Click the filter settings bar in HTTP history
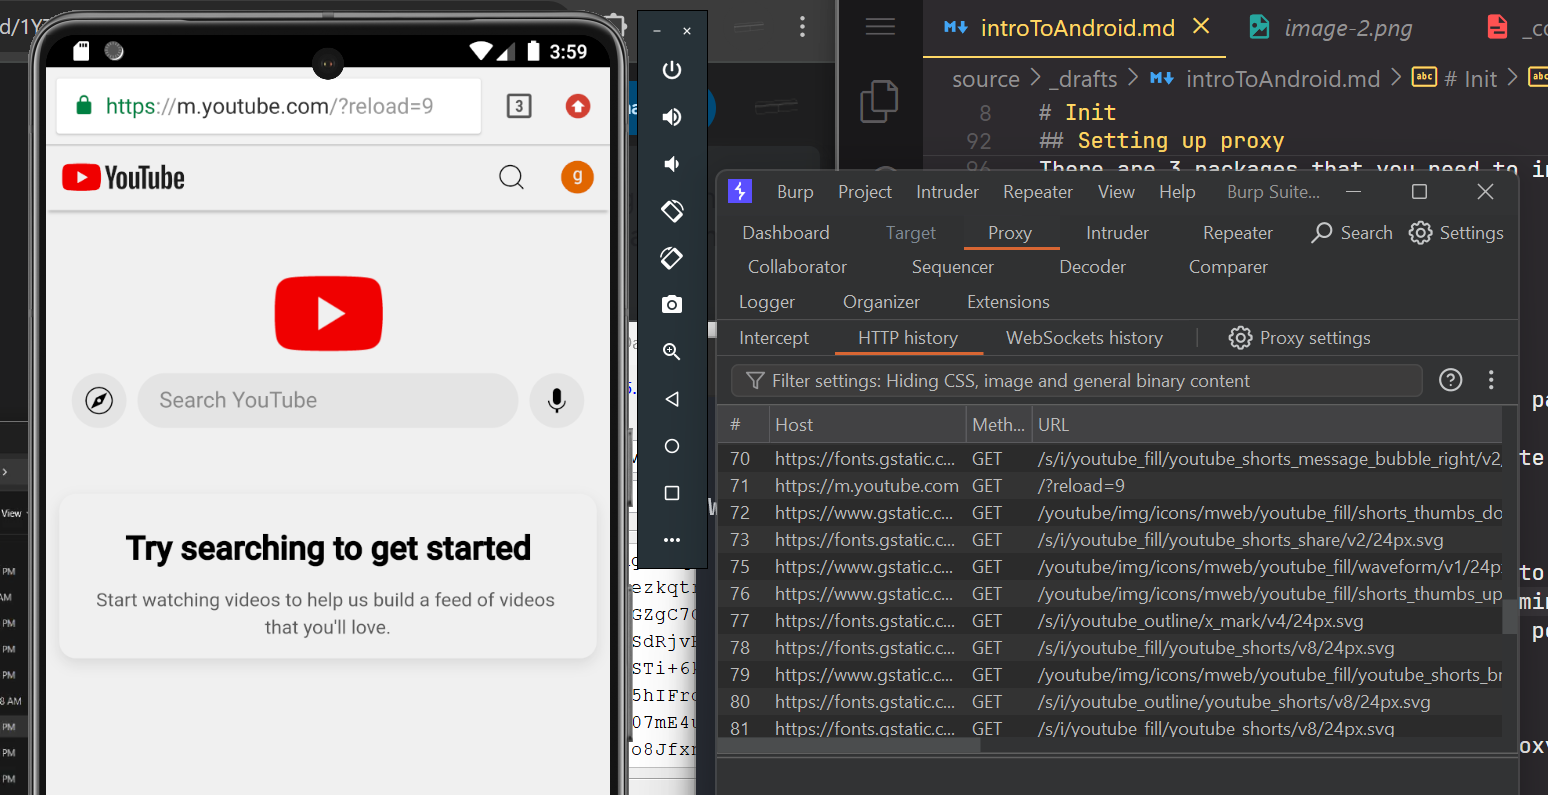This screenshot has height=795, width=1548. pos(1077,381)
